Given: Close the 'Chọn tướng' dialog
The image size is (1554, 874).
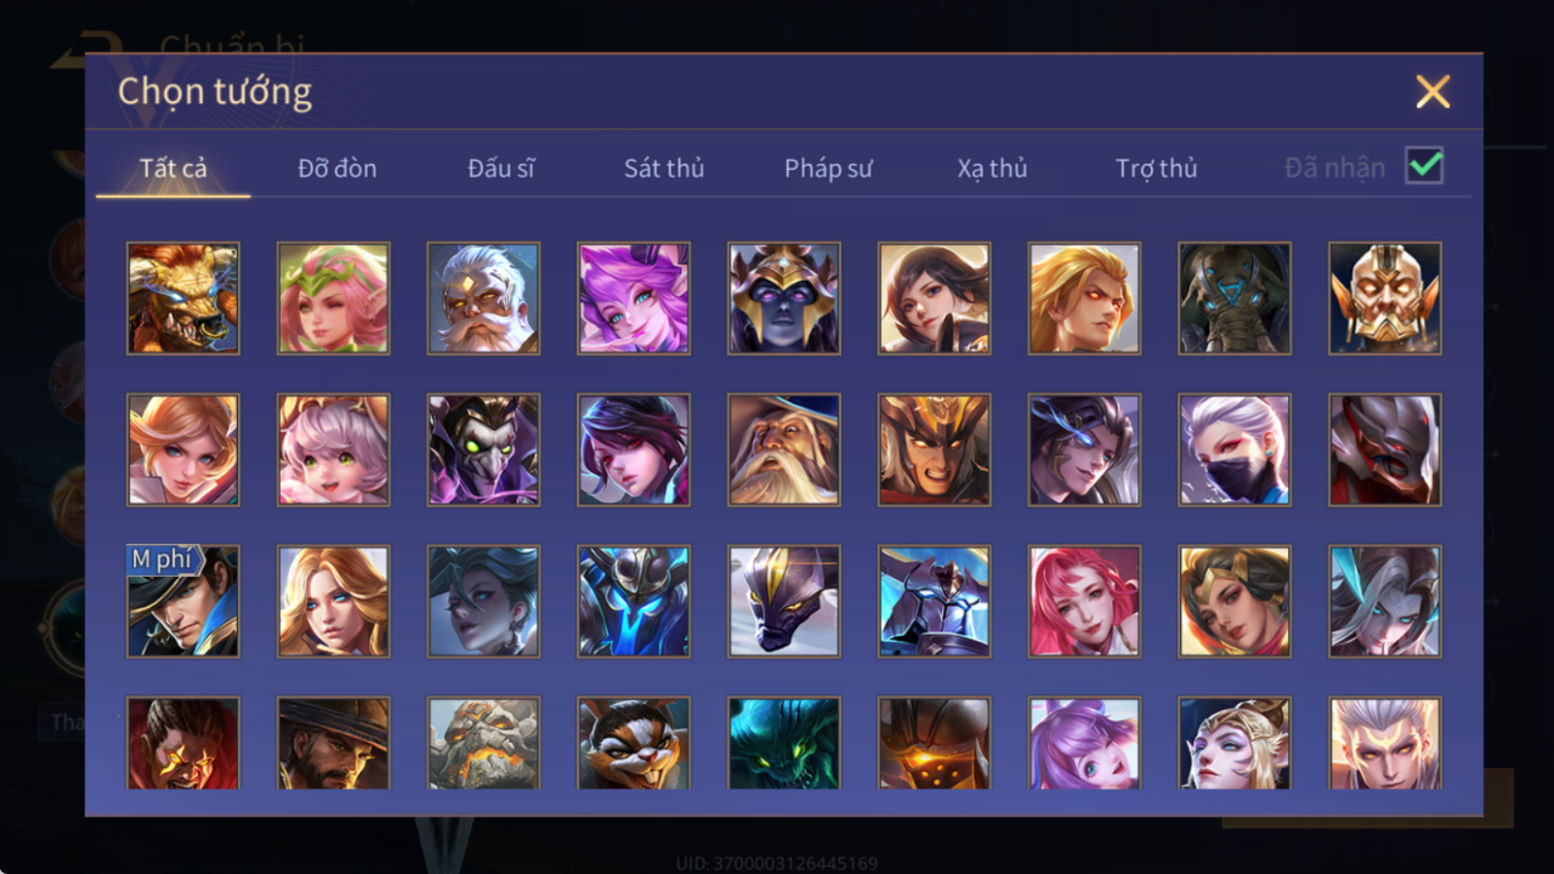Looking at the screenshot, I should pyautogui.click(x=1433, y=92).
